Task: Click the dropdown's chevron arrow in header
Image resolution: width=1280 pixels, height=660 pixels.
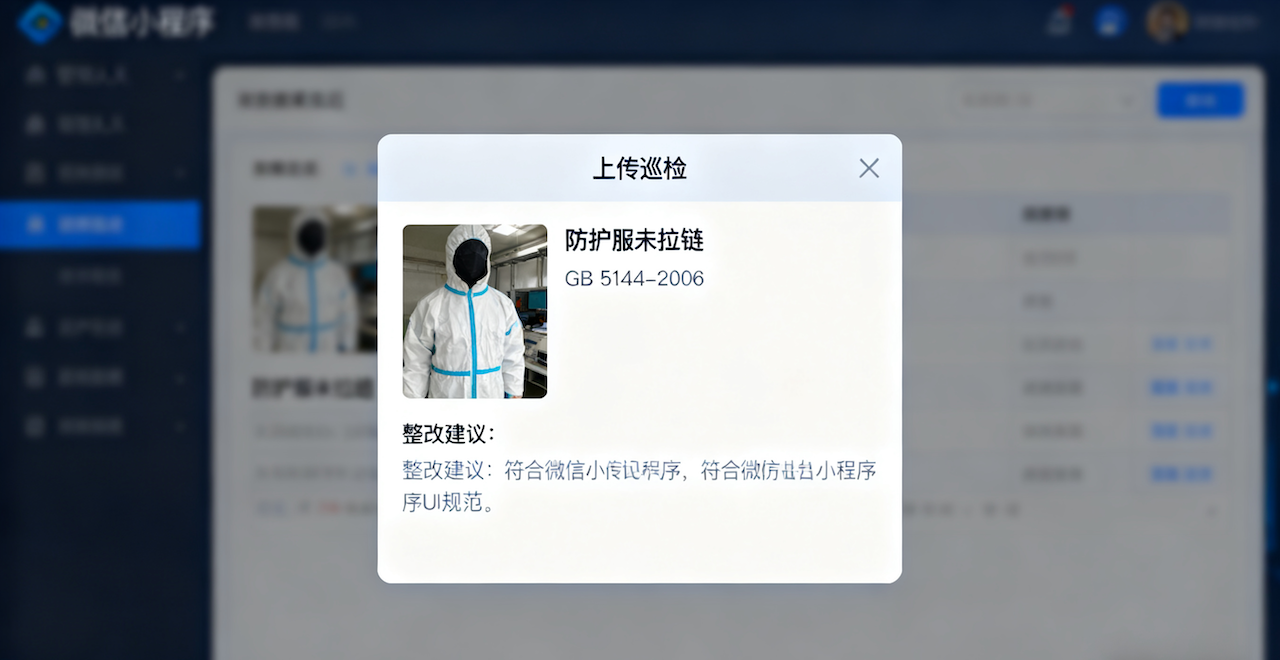Action: pos(1128,100)
